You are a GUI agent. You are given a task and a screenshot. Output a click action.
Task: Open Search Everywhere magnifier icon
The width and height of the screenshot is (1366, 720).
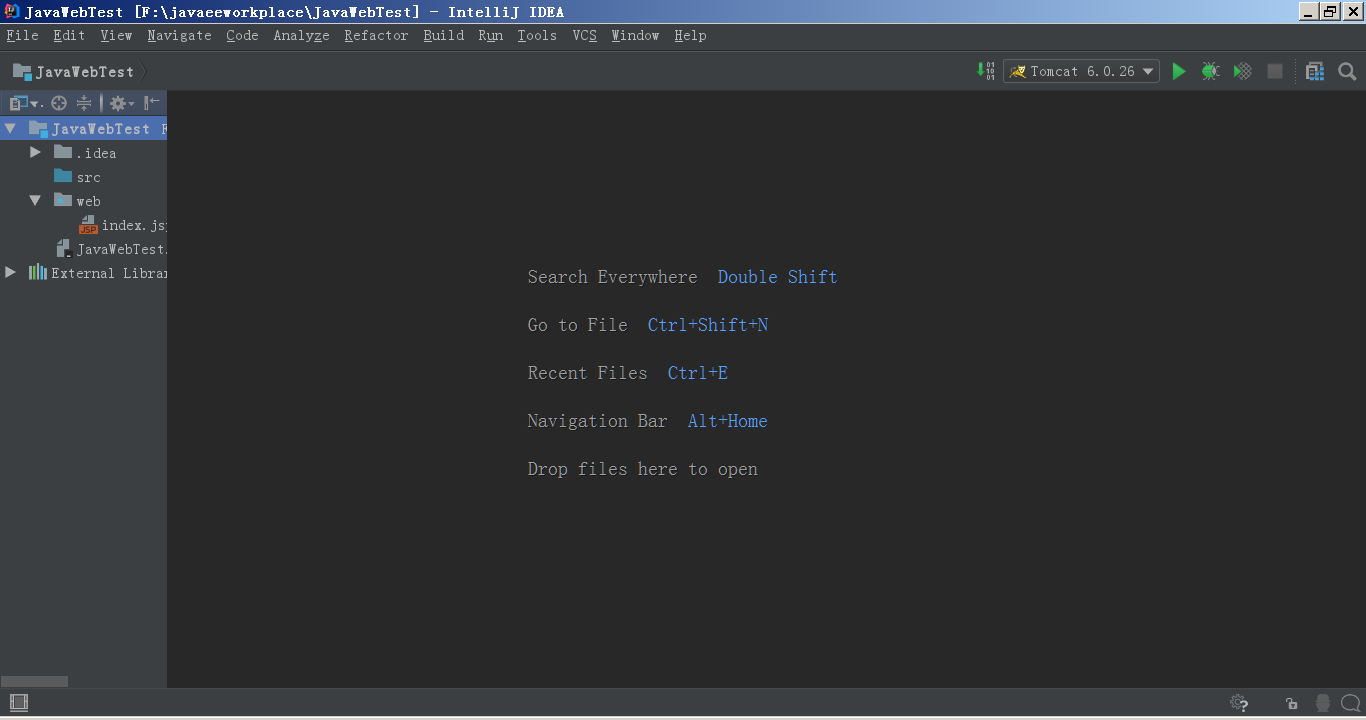pyautogui.click(x=1347, y=71)
